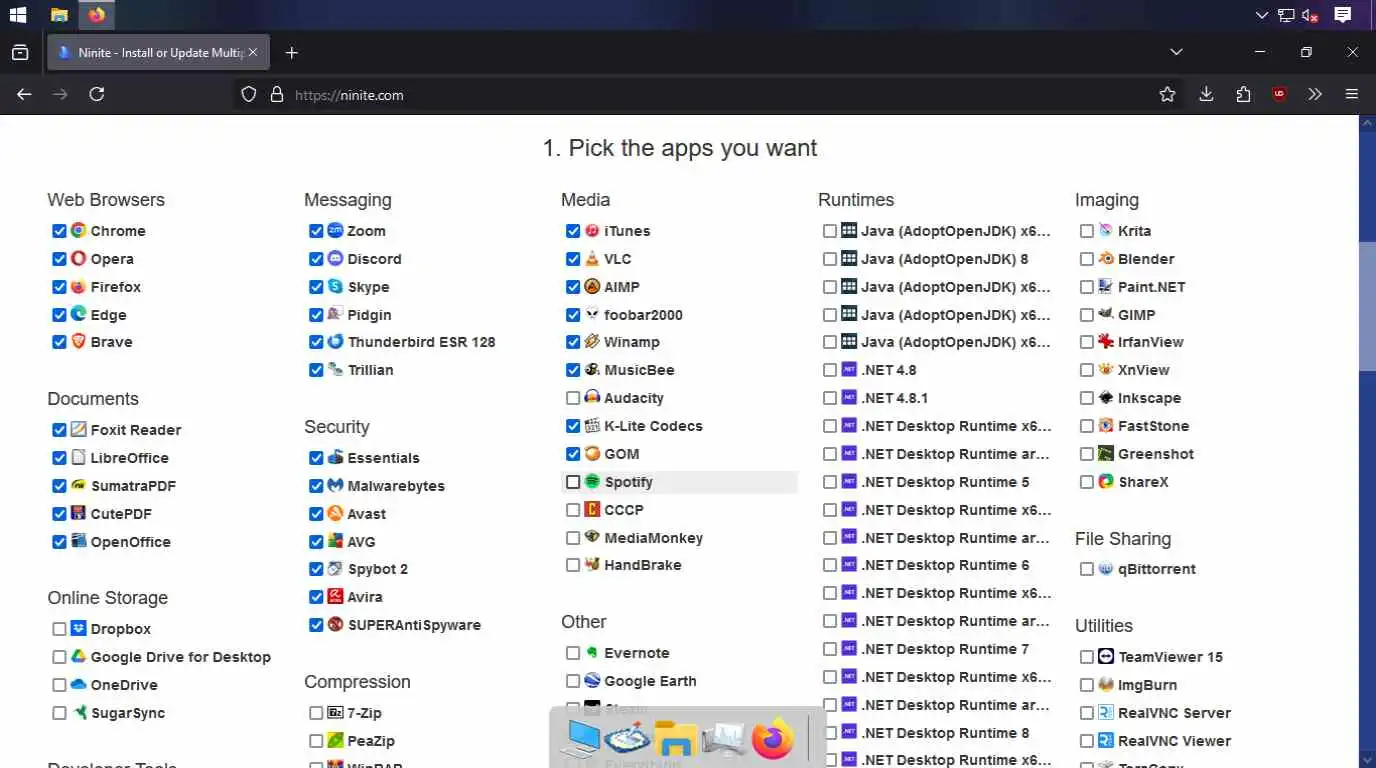Open Windows Start menu
Image resolution: width=1376 pixels, height=768 pixels.
coord(18,15)
